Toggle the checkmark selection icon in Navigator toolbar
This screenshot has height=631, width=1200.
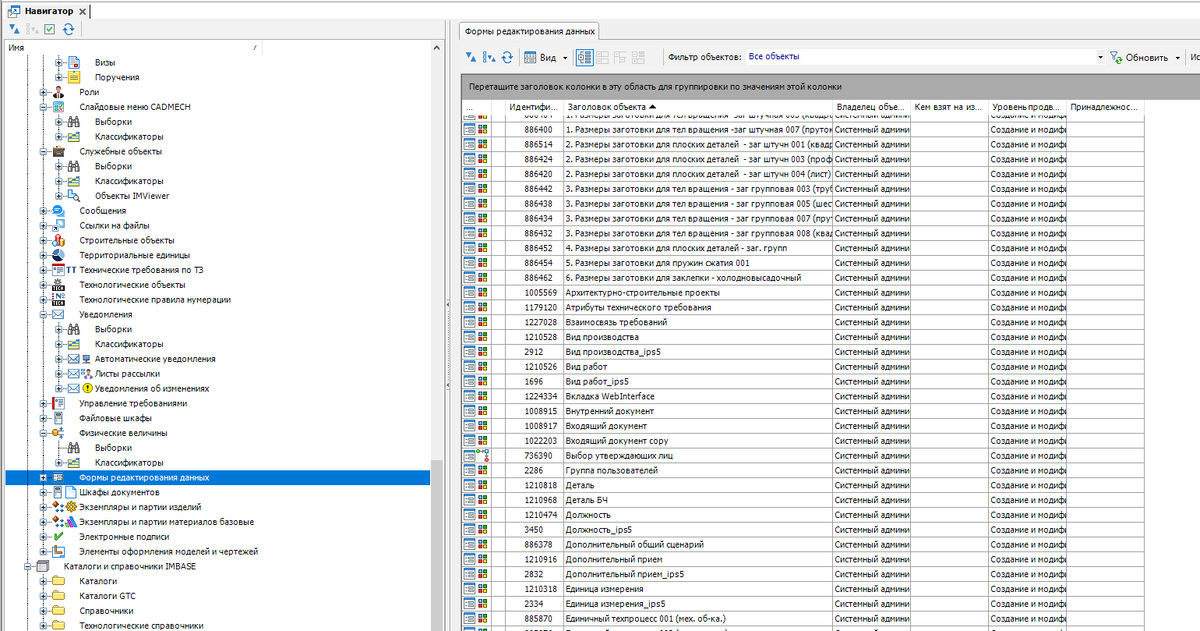point(49,30)
